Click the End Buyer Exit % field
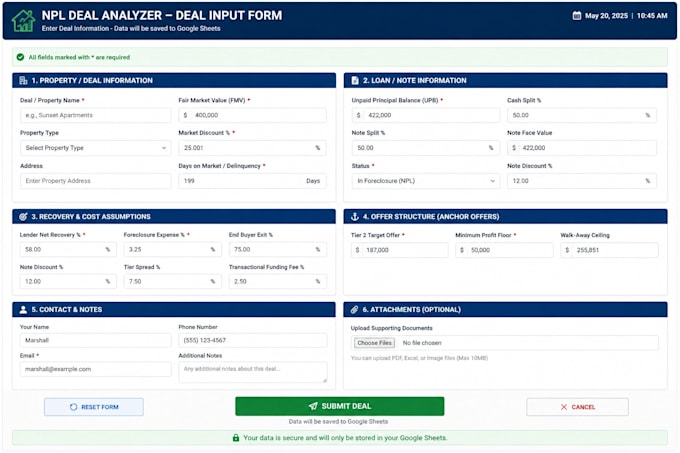The image size is (680, 453). (x=278, y=250)
